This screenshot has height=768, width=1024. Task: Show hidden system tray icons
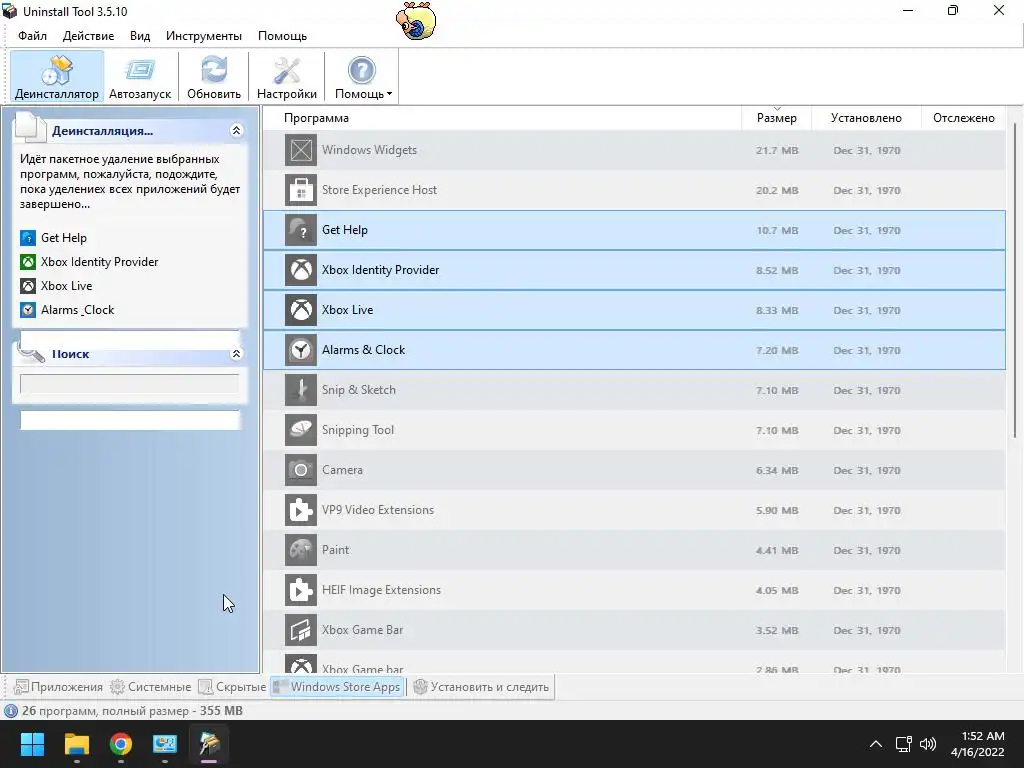[876, 744]
